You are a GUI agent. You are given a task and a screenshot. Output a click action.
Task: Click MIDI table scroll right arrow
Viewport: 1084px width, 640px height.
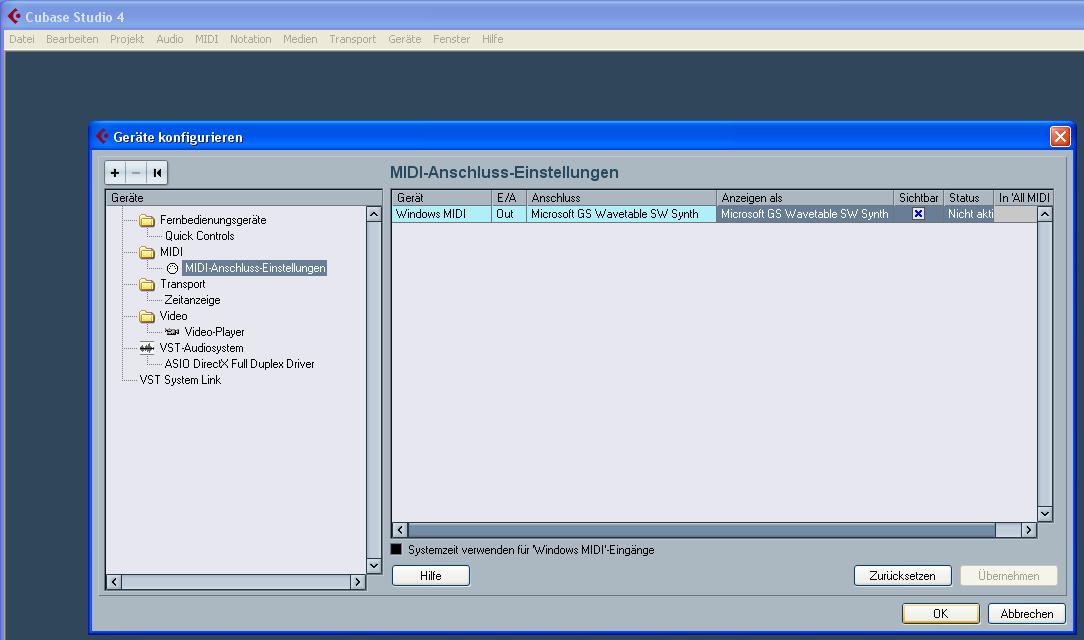1029,530
